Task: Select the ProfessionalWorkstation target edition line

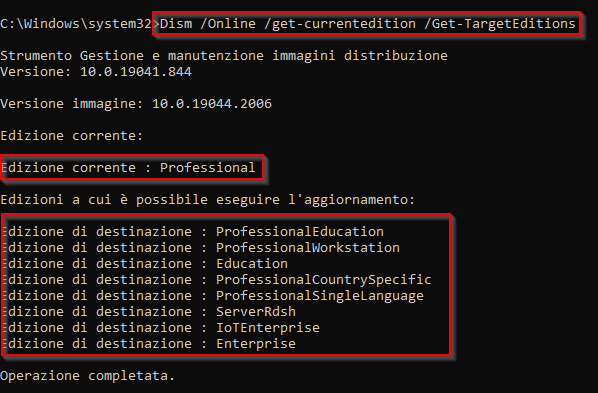Action: pyautogui.click(x=200, y=248)
